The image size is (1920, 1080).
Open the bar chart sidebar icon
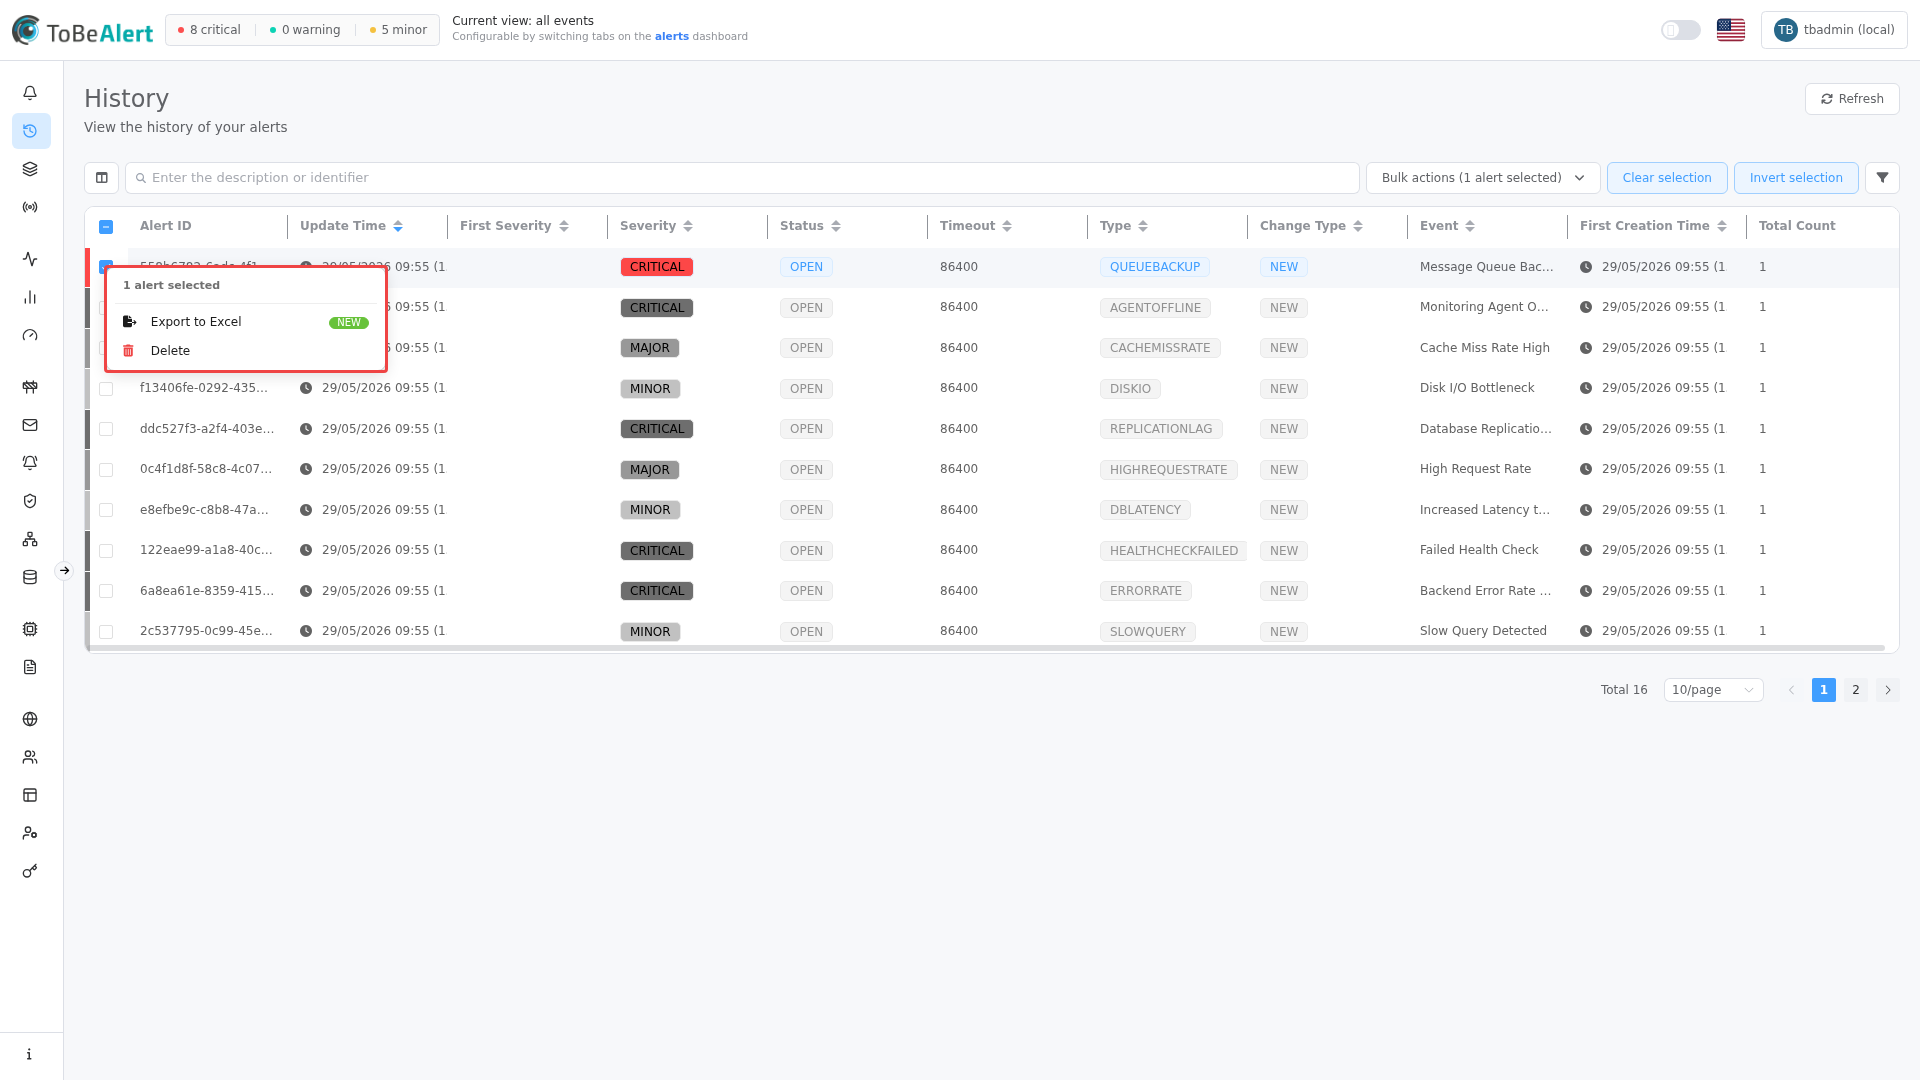[x=30, y=297]
